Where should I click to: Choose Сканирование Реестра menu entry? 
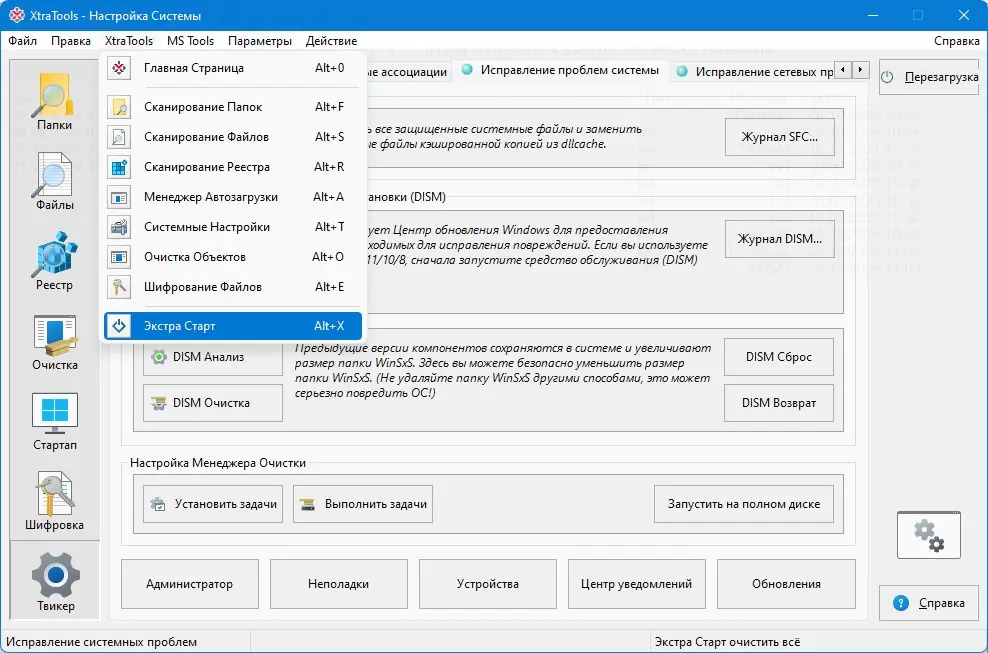(233, 167)
